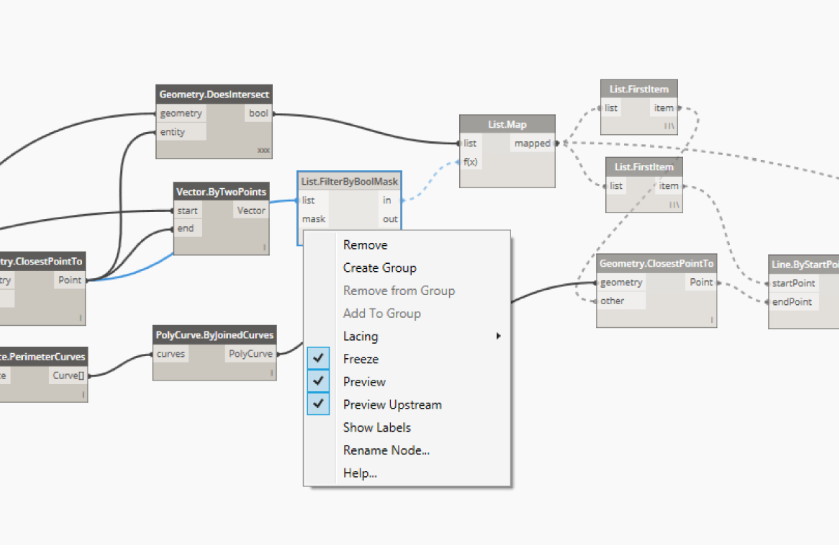839x554 pixels.
Task: Click Show Labels in the context menu
Action: click(x=376, y=428)
